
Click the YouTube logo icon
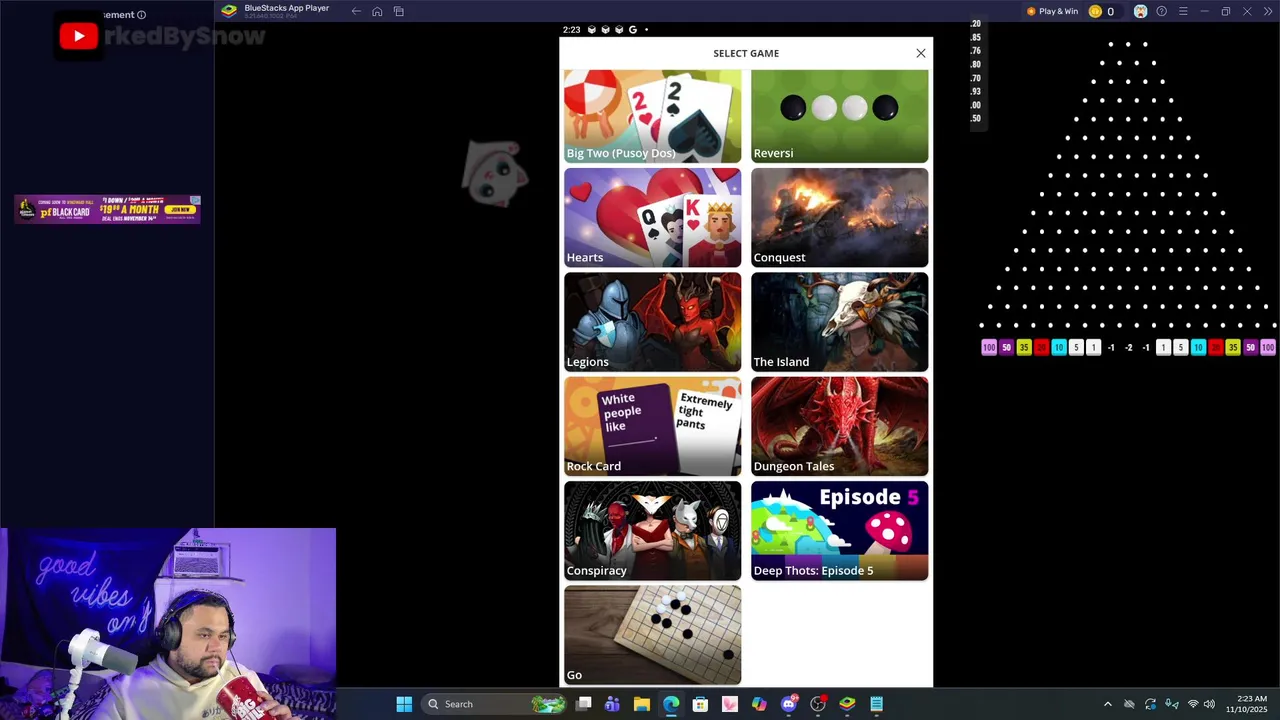[x=79, y=37]
